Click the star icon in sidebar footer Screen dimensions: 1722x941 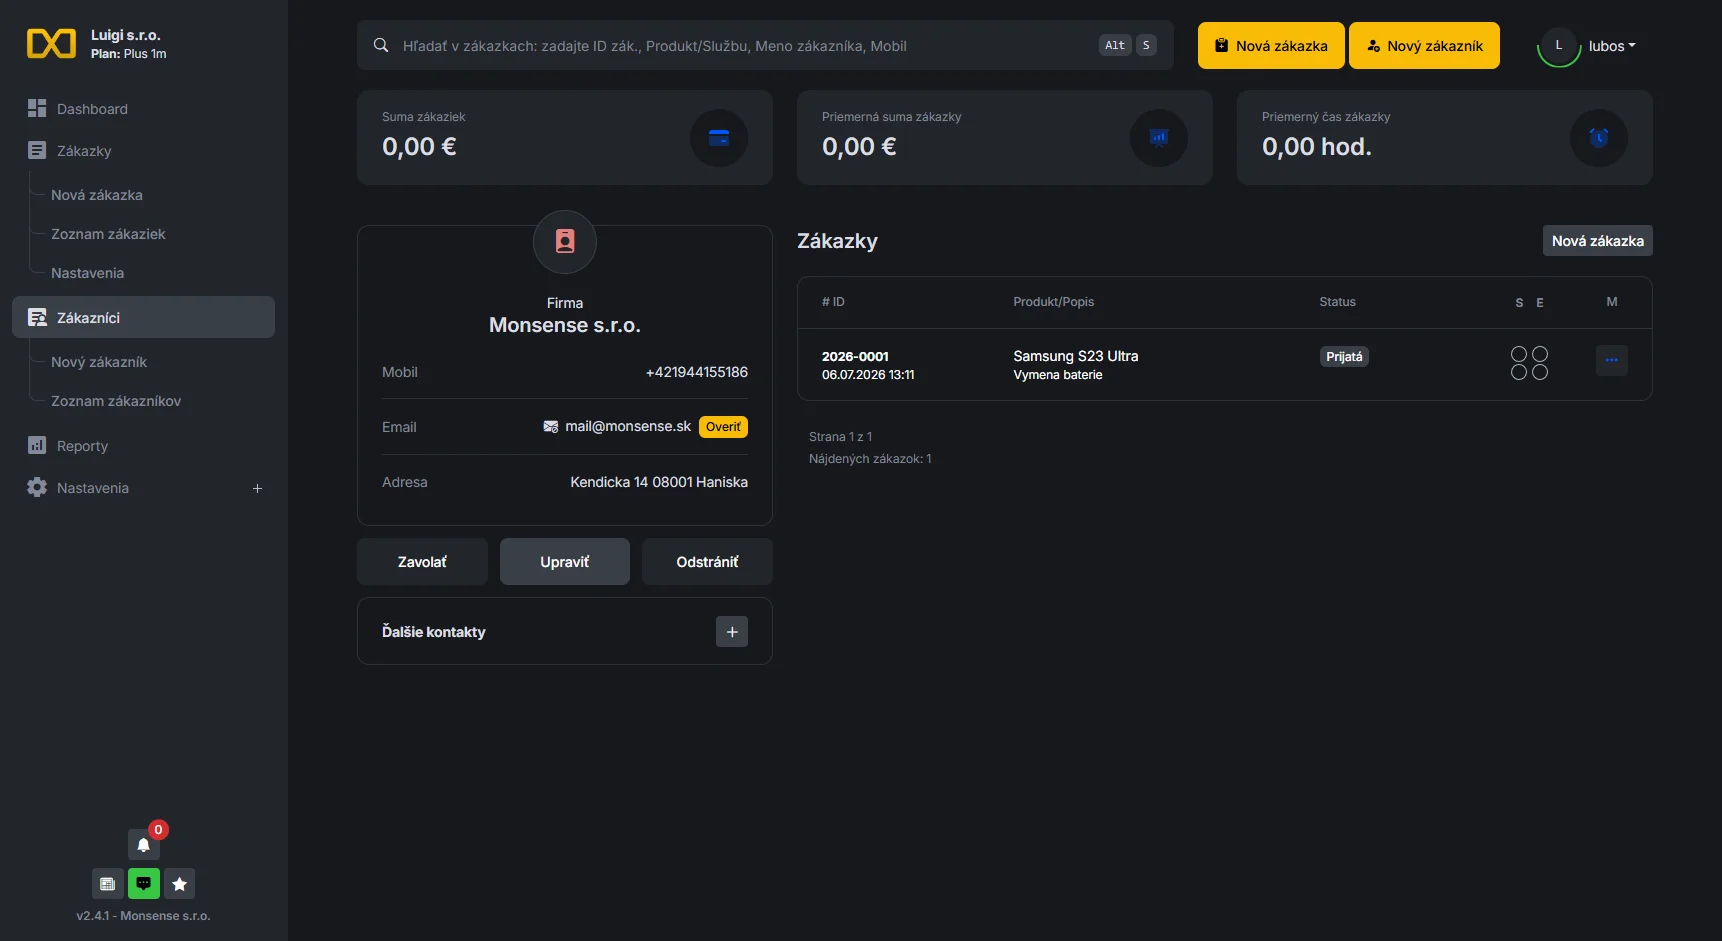click(179, 884)
